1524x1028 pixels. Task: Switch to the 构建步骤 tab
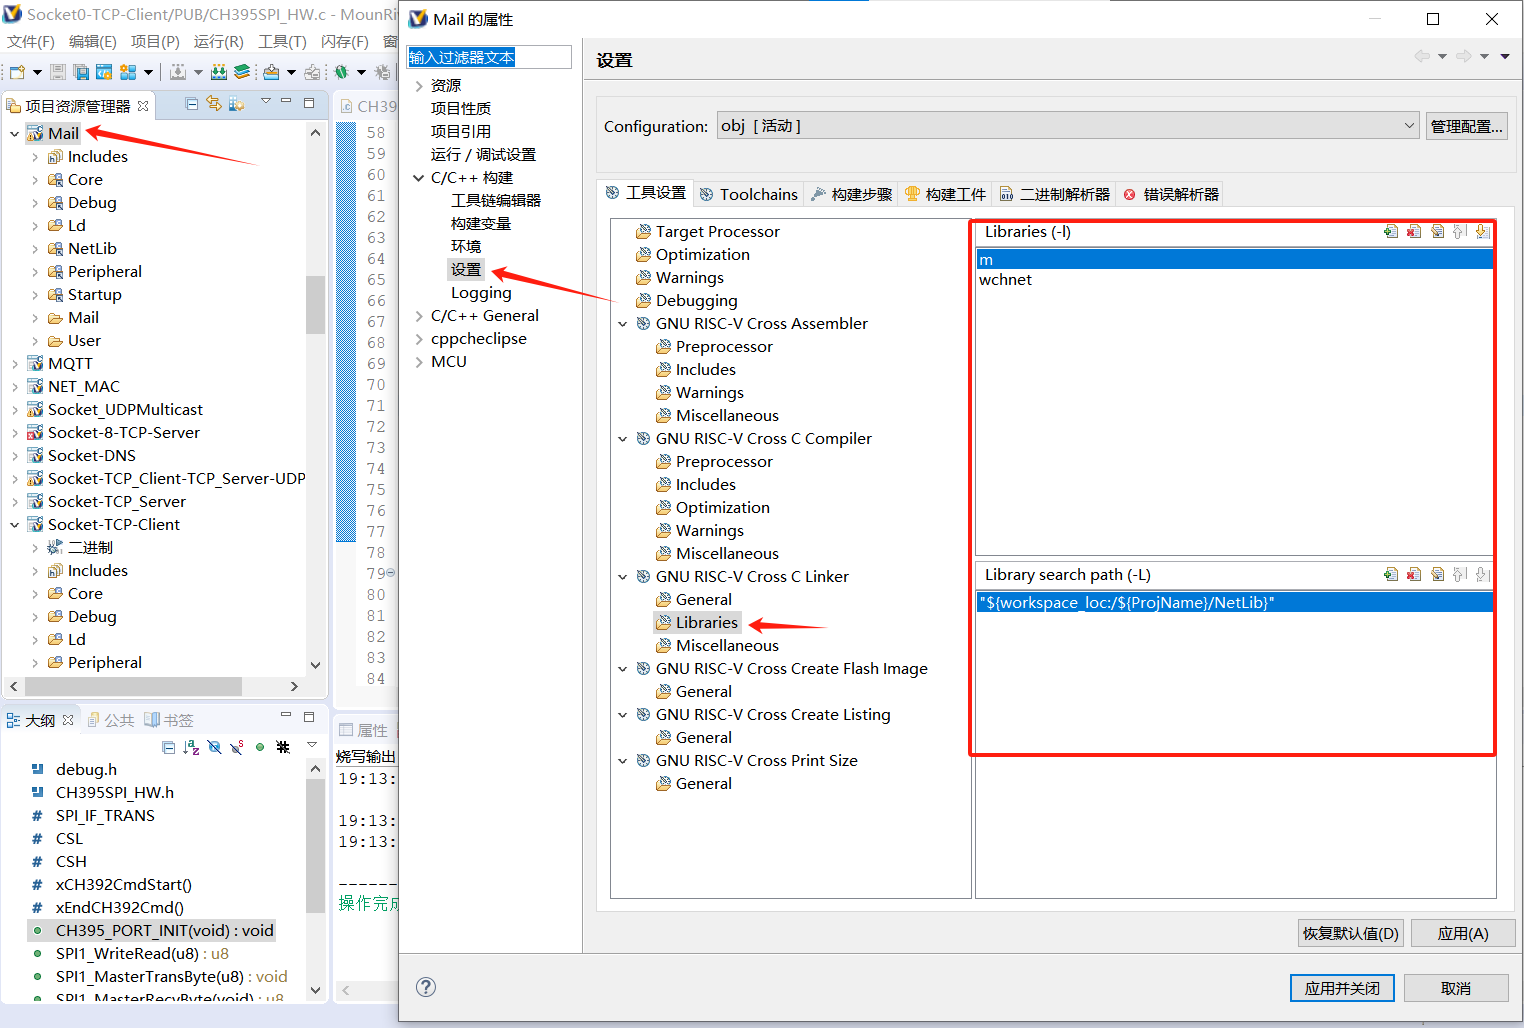click(852, 194)
